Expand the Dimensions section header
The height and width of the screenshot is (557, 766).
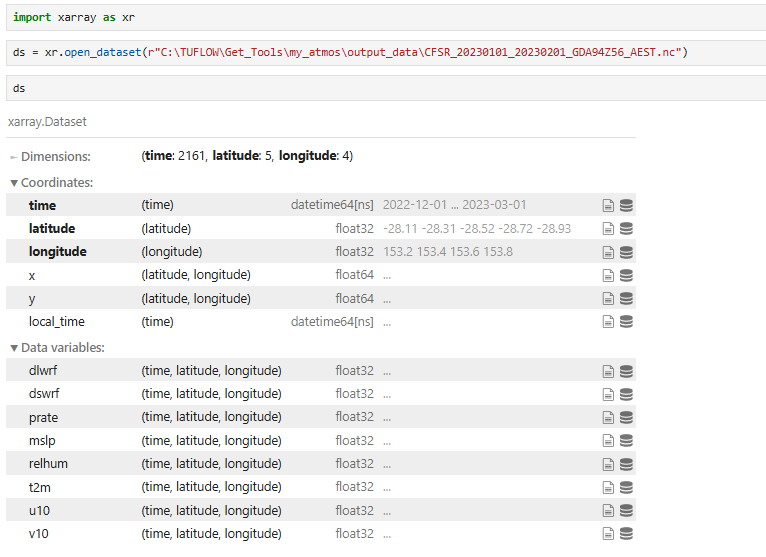coord(50,157)
